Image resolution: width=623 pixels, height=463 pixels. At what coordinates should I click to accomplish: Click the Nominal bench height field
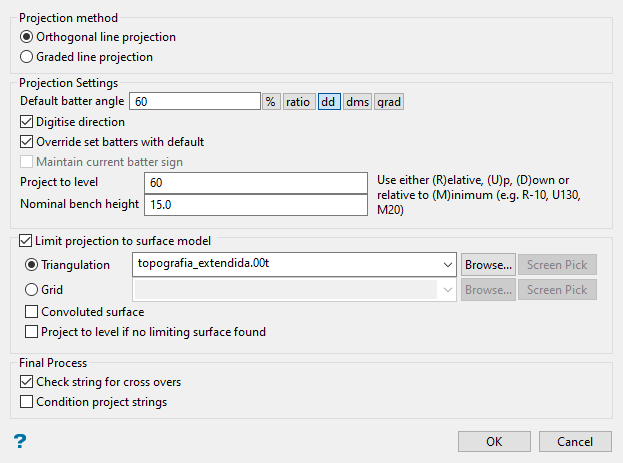(x=255, y=204)
